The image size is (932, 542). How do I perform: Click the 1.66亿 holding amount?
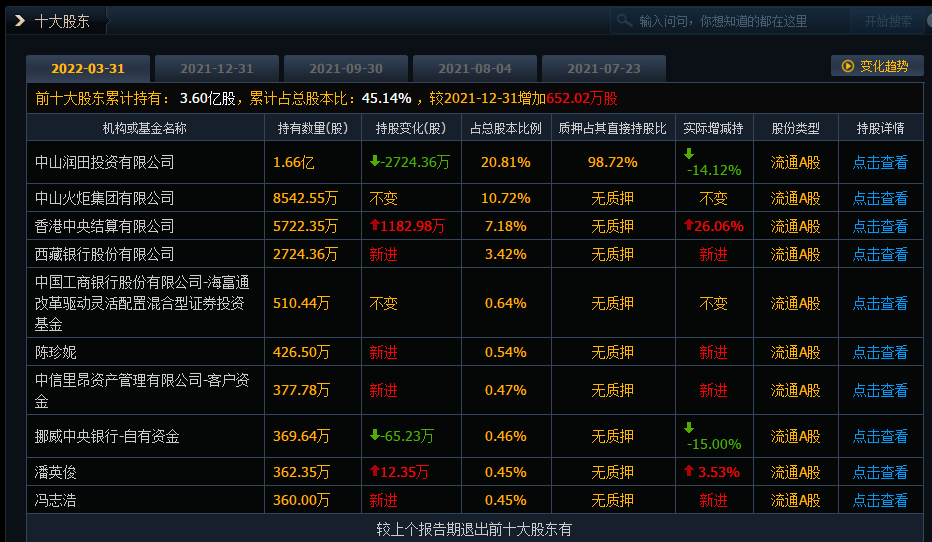click(293, 162)
